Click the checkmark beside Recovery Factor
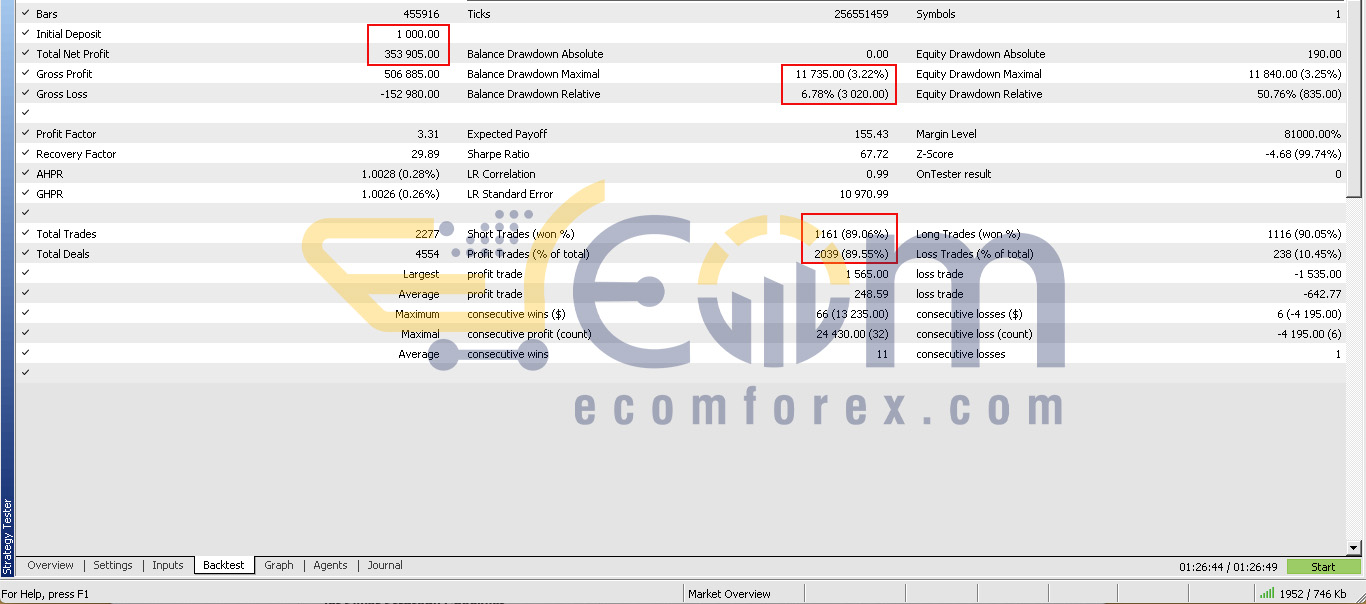The height and width of the screenshot is (604, 1366). click(25, 154)
